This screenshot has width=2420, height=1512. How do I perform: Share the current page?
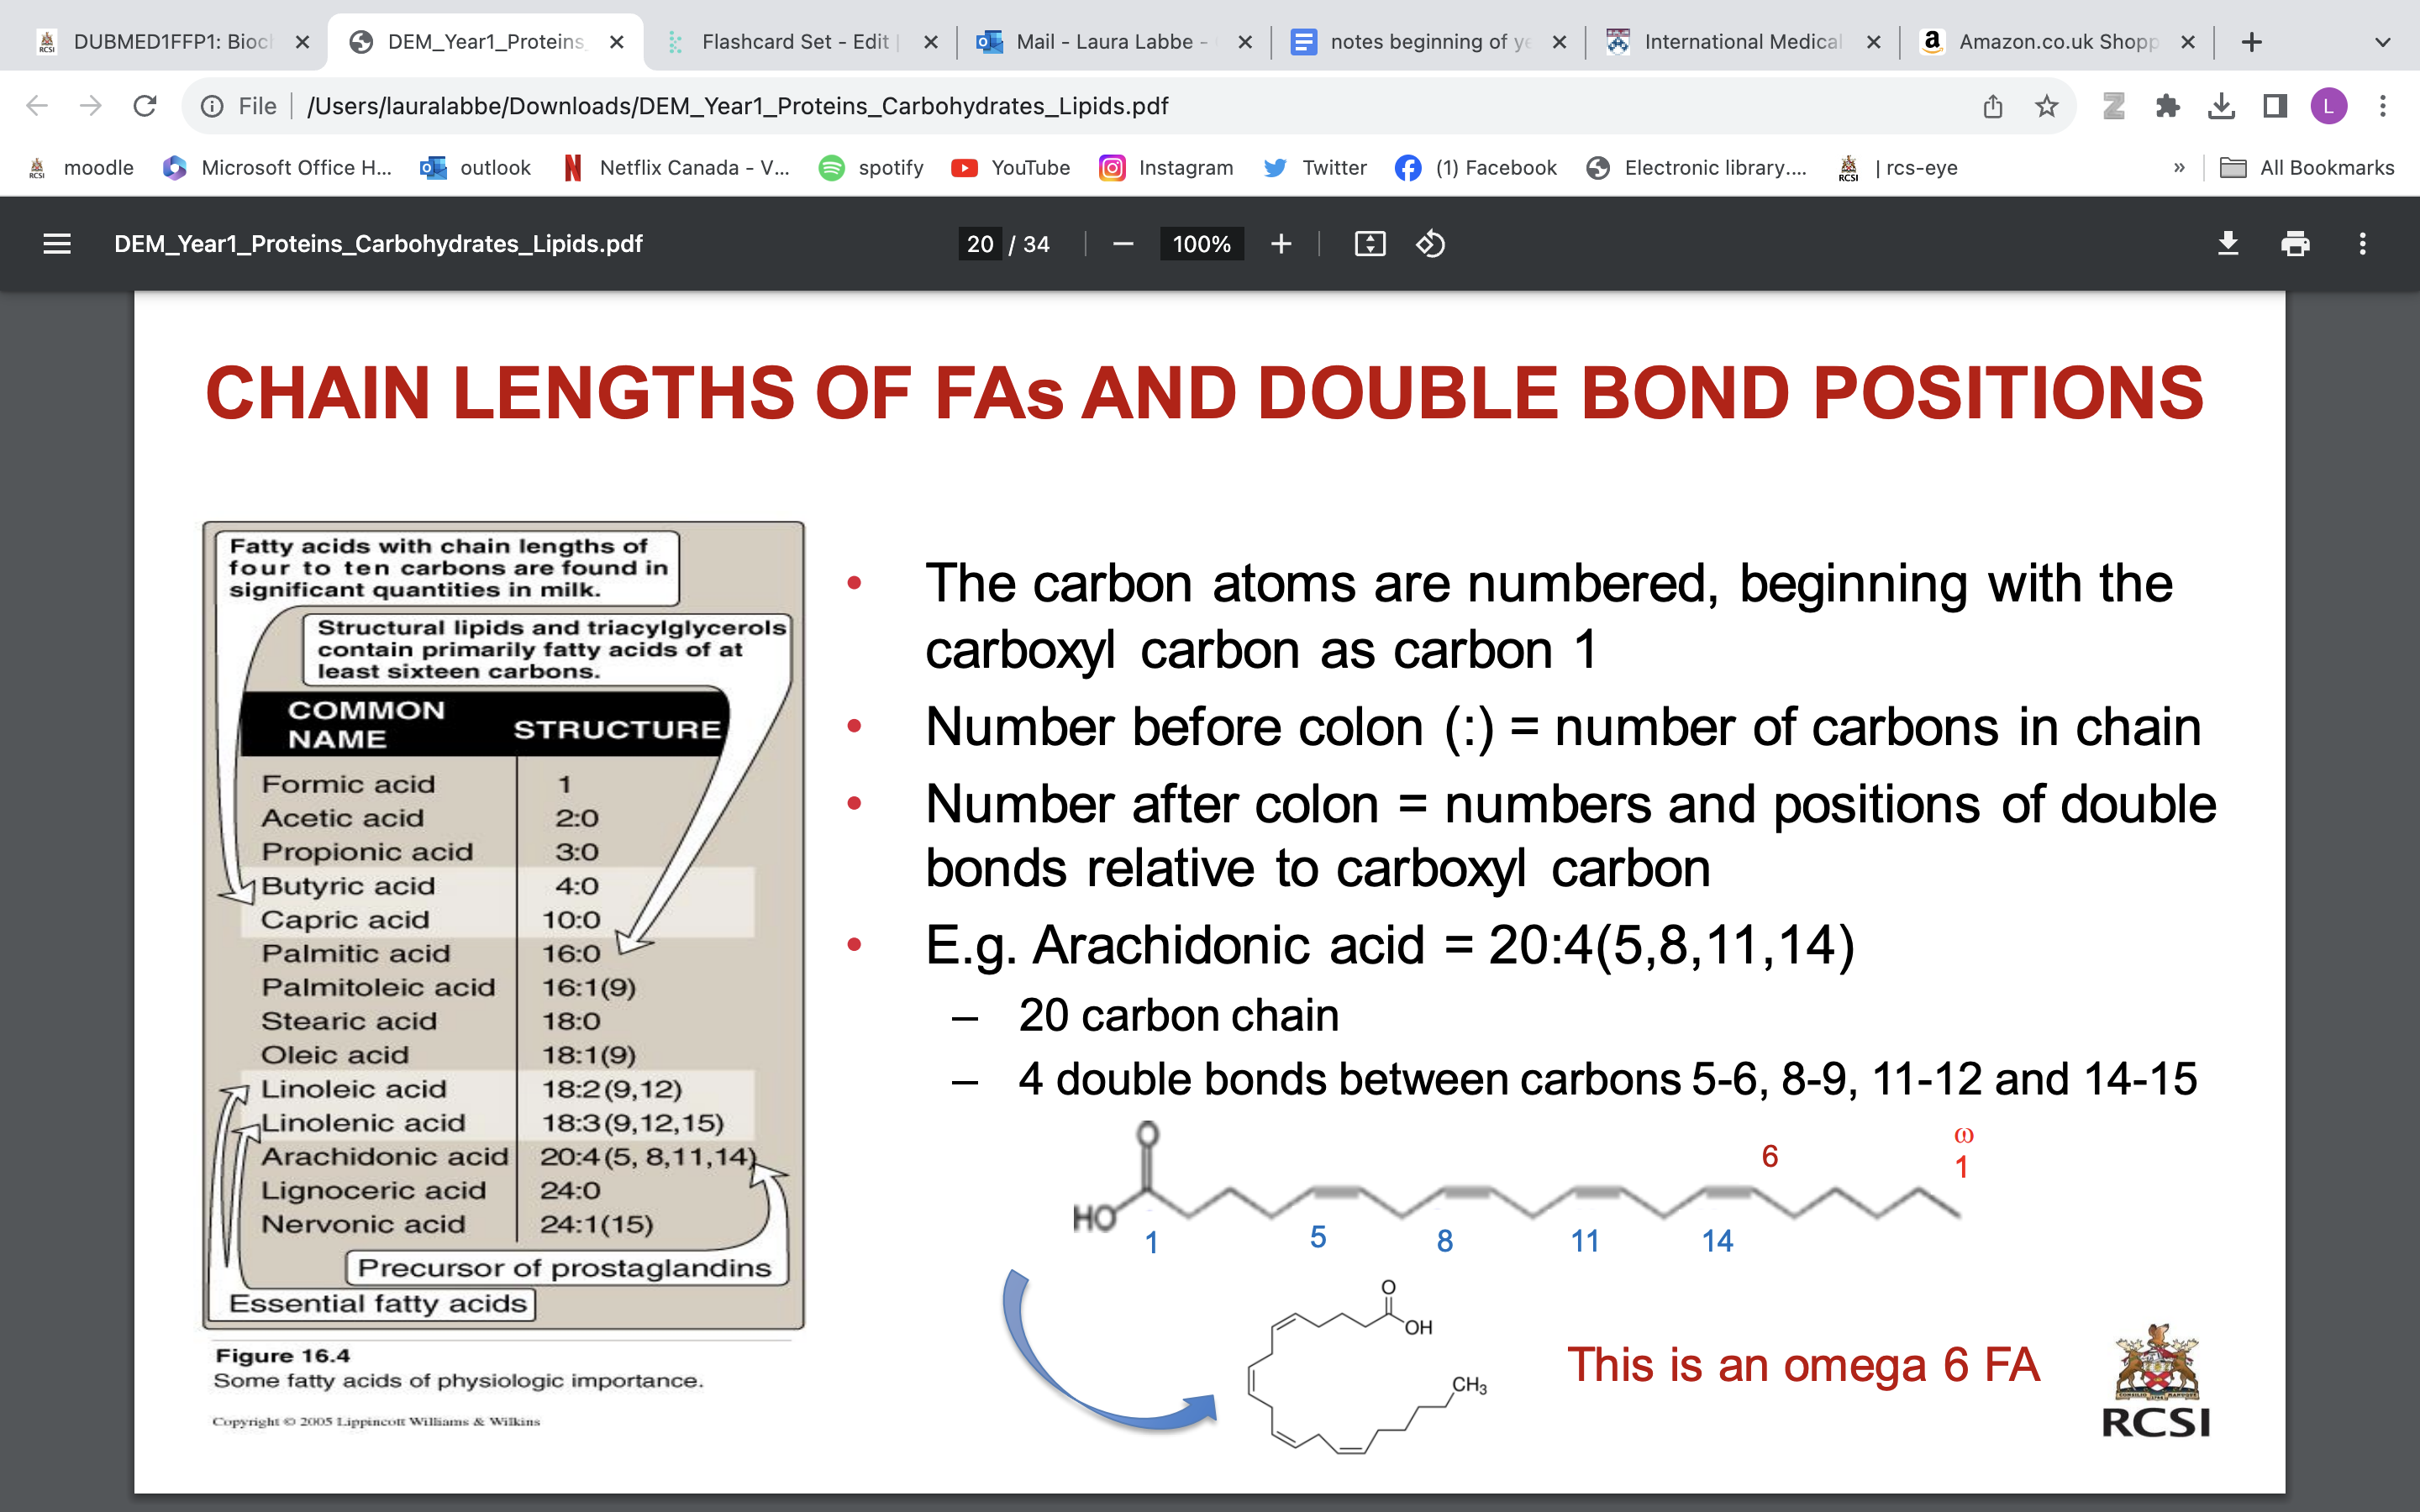1992,106
